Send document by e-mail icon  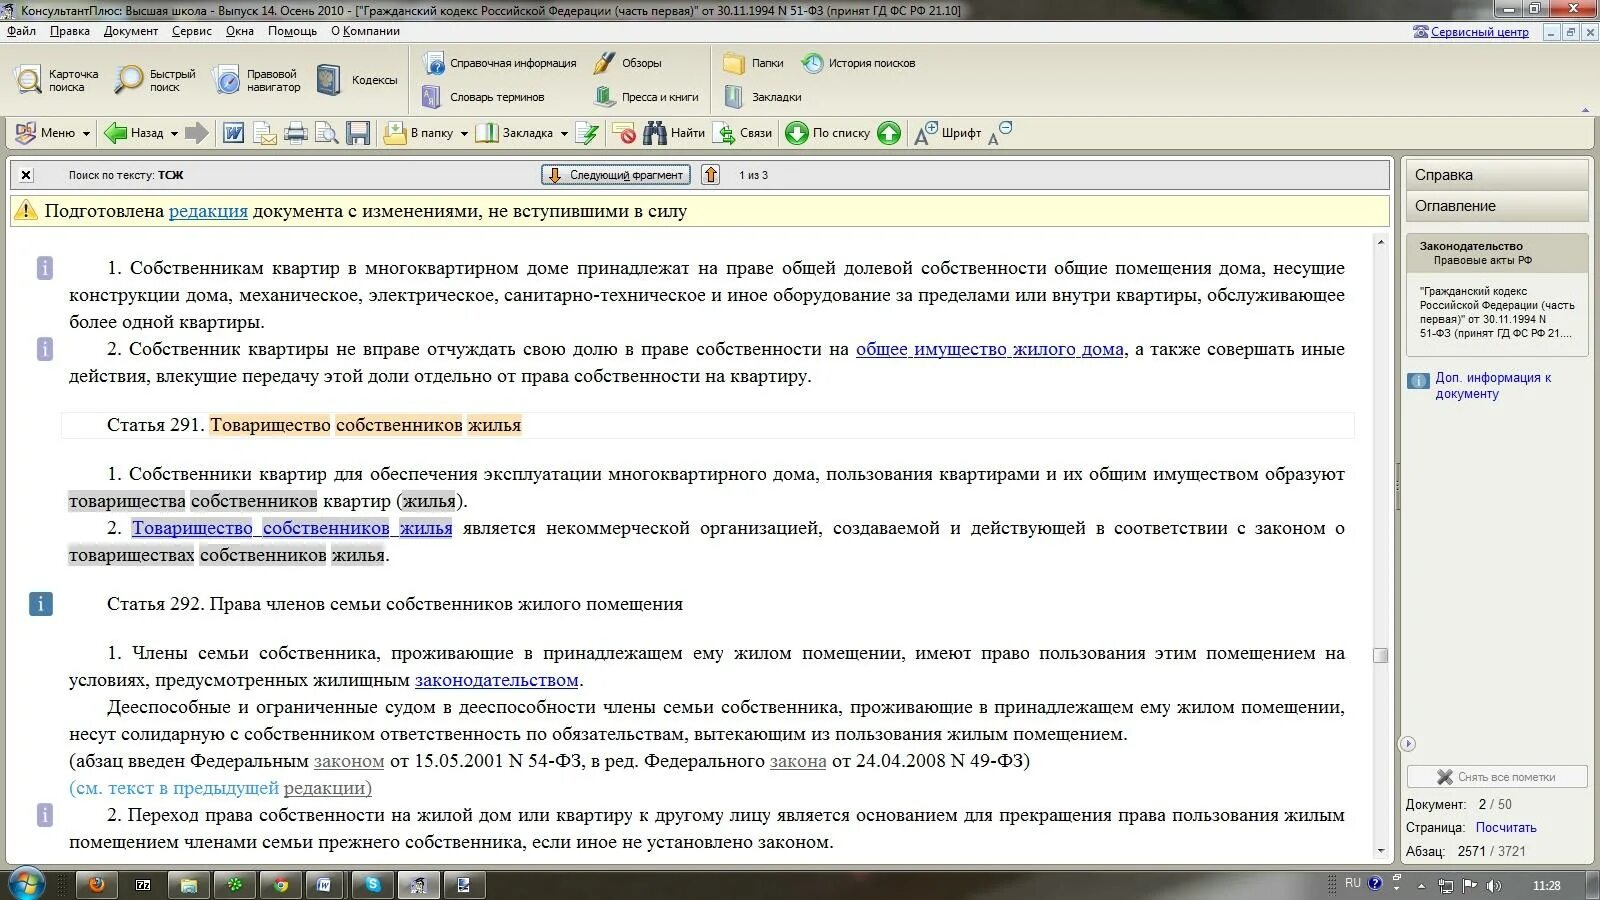265,133
